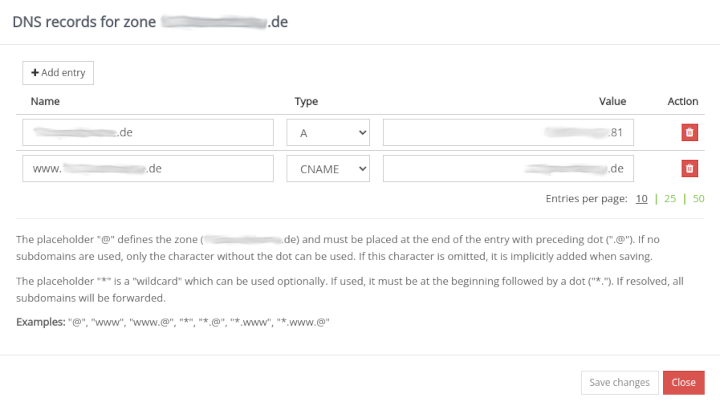Viewport: 720px width, 410px height.
Task: Focus the Name field of the A record
Action: (x=148, y=133)
